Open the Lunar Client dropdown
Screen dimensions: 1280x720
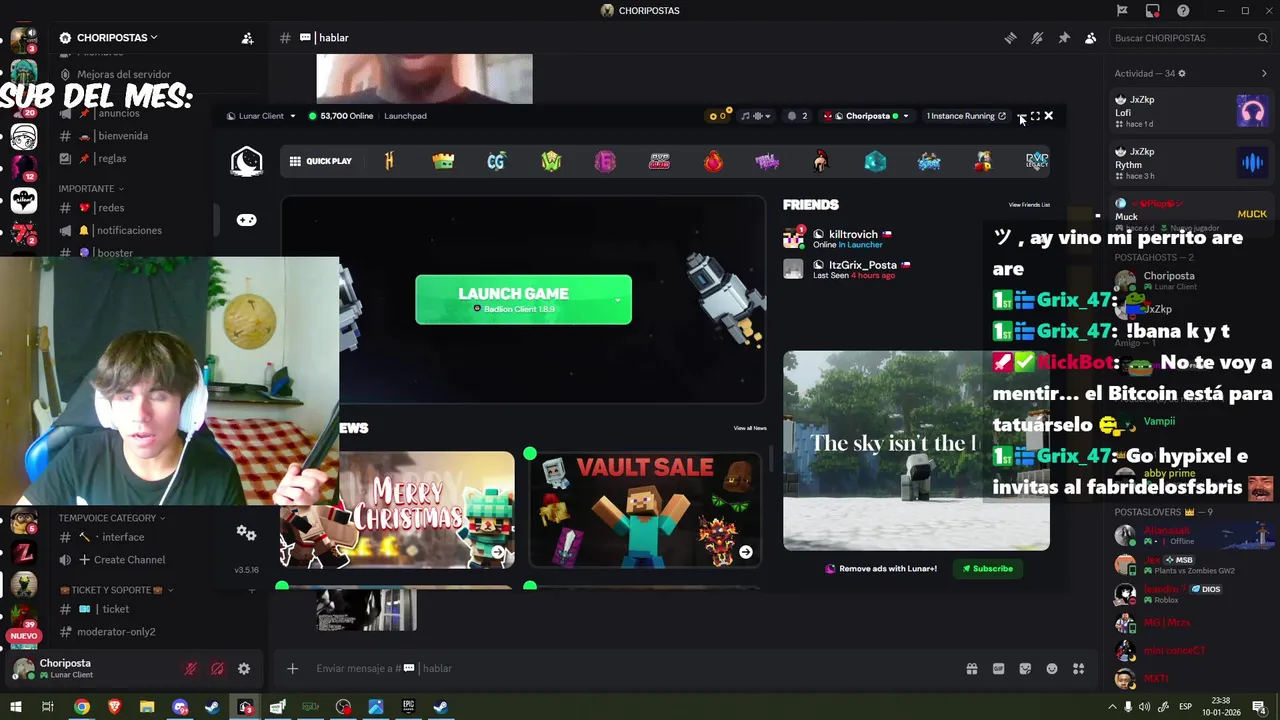[x=261, y=116]
